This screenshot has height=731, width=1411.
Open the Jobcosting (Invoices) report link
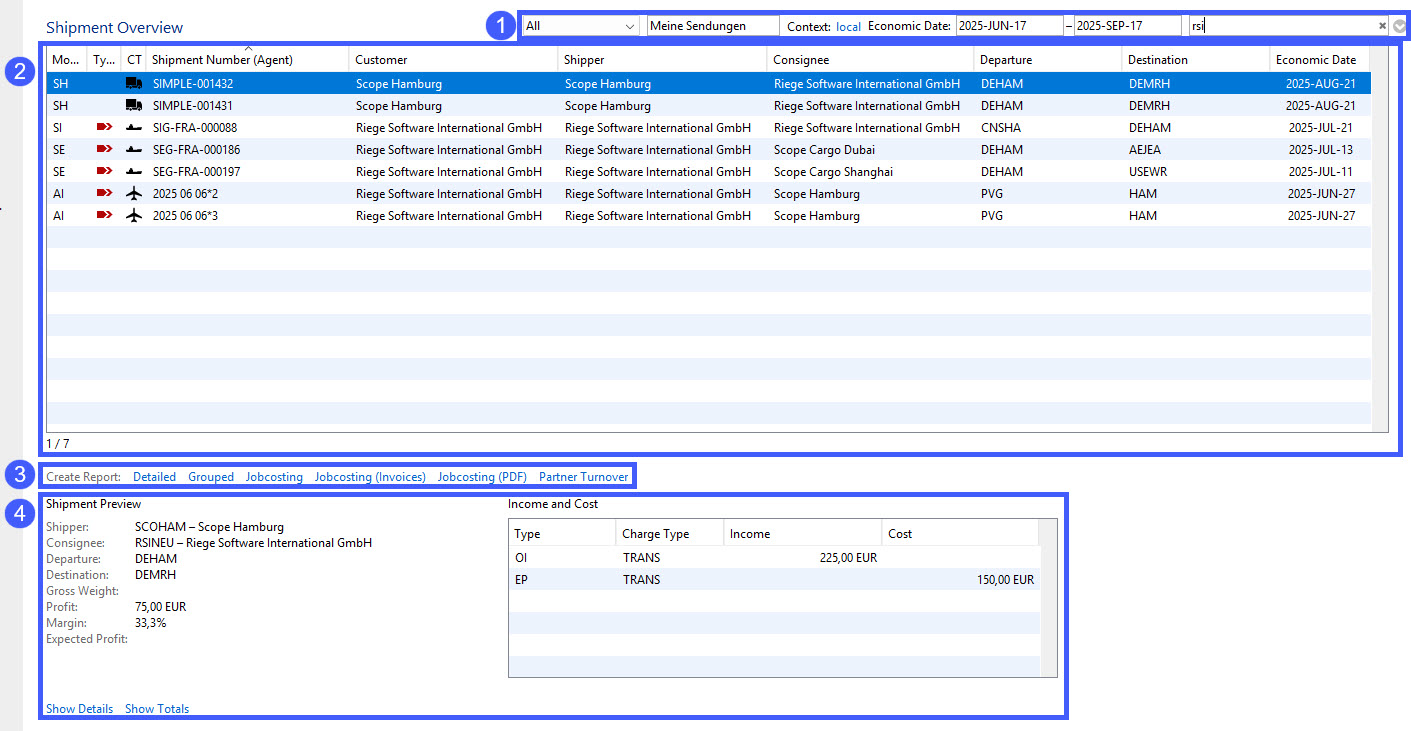pos(370,477)
